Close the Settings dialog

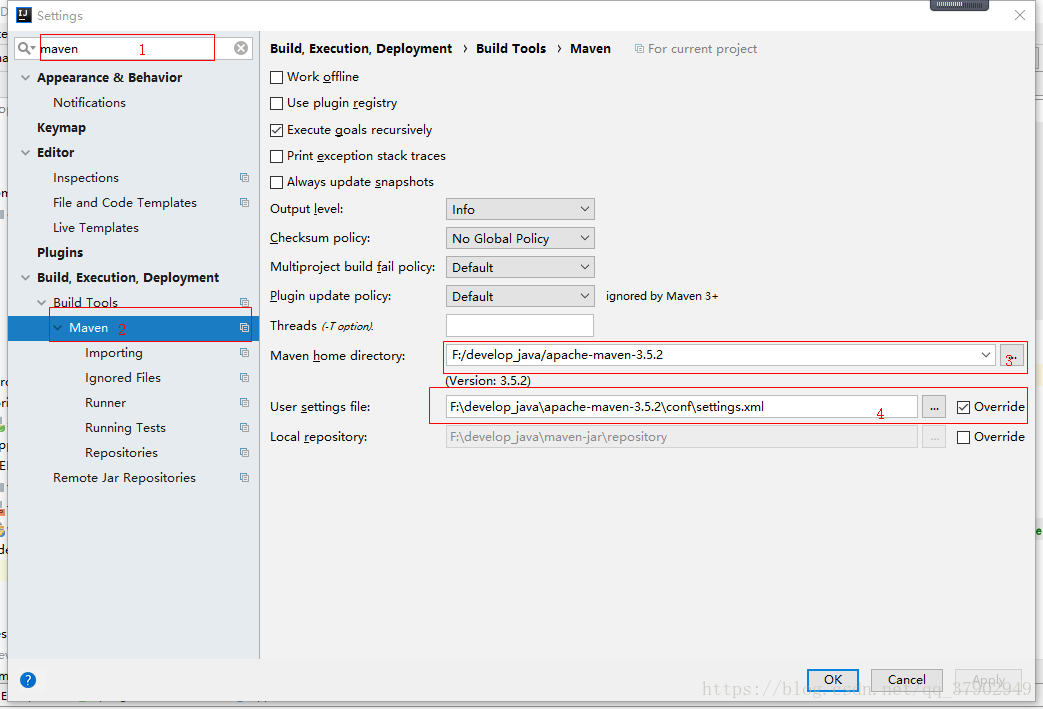(x=1020, y=15)
